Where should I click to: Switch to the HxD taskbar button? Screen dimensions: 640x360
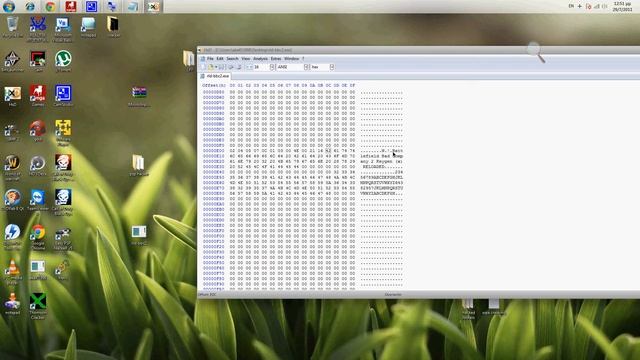[x=153, y=7]
